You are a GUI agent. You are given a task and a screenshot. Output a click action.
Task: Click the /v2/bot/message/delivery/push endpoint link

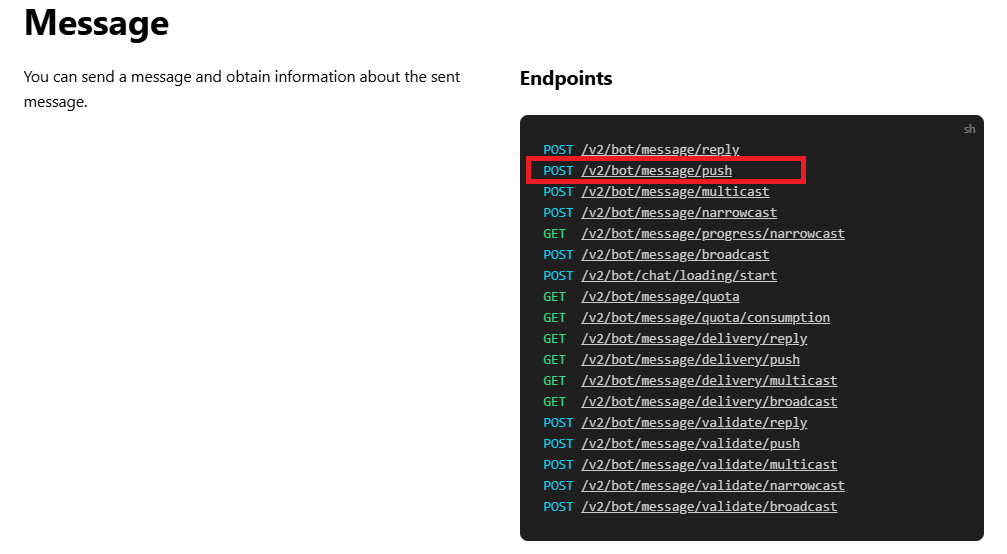pyautogui.click(x=690, y=360)
